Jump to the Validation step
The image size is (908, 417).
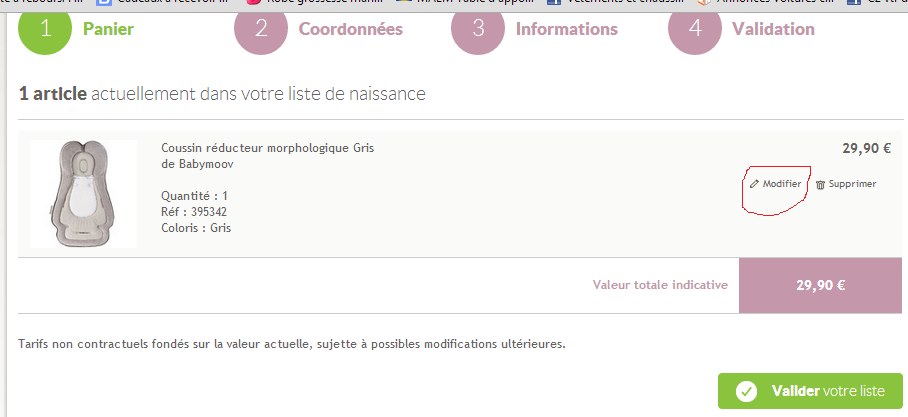773,29
